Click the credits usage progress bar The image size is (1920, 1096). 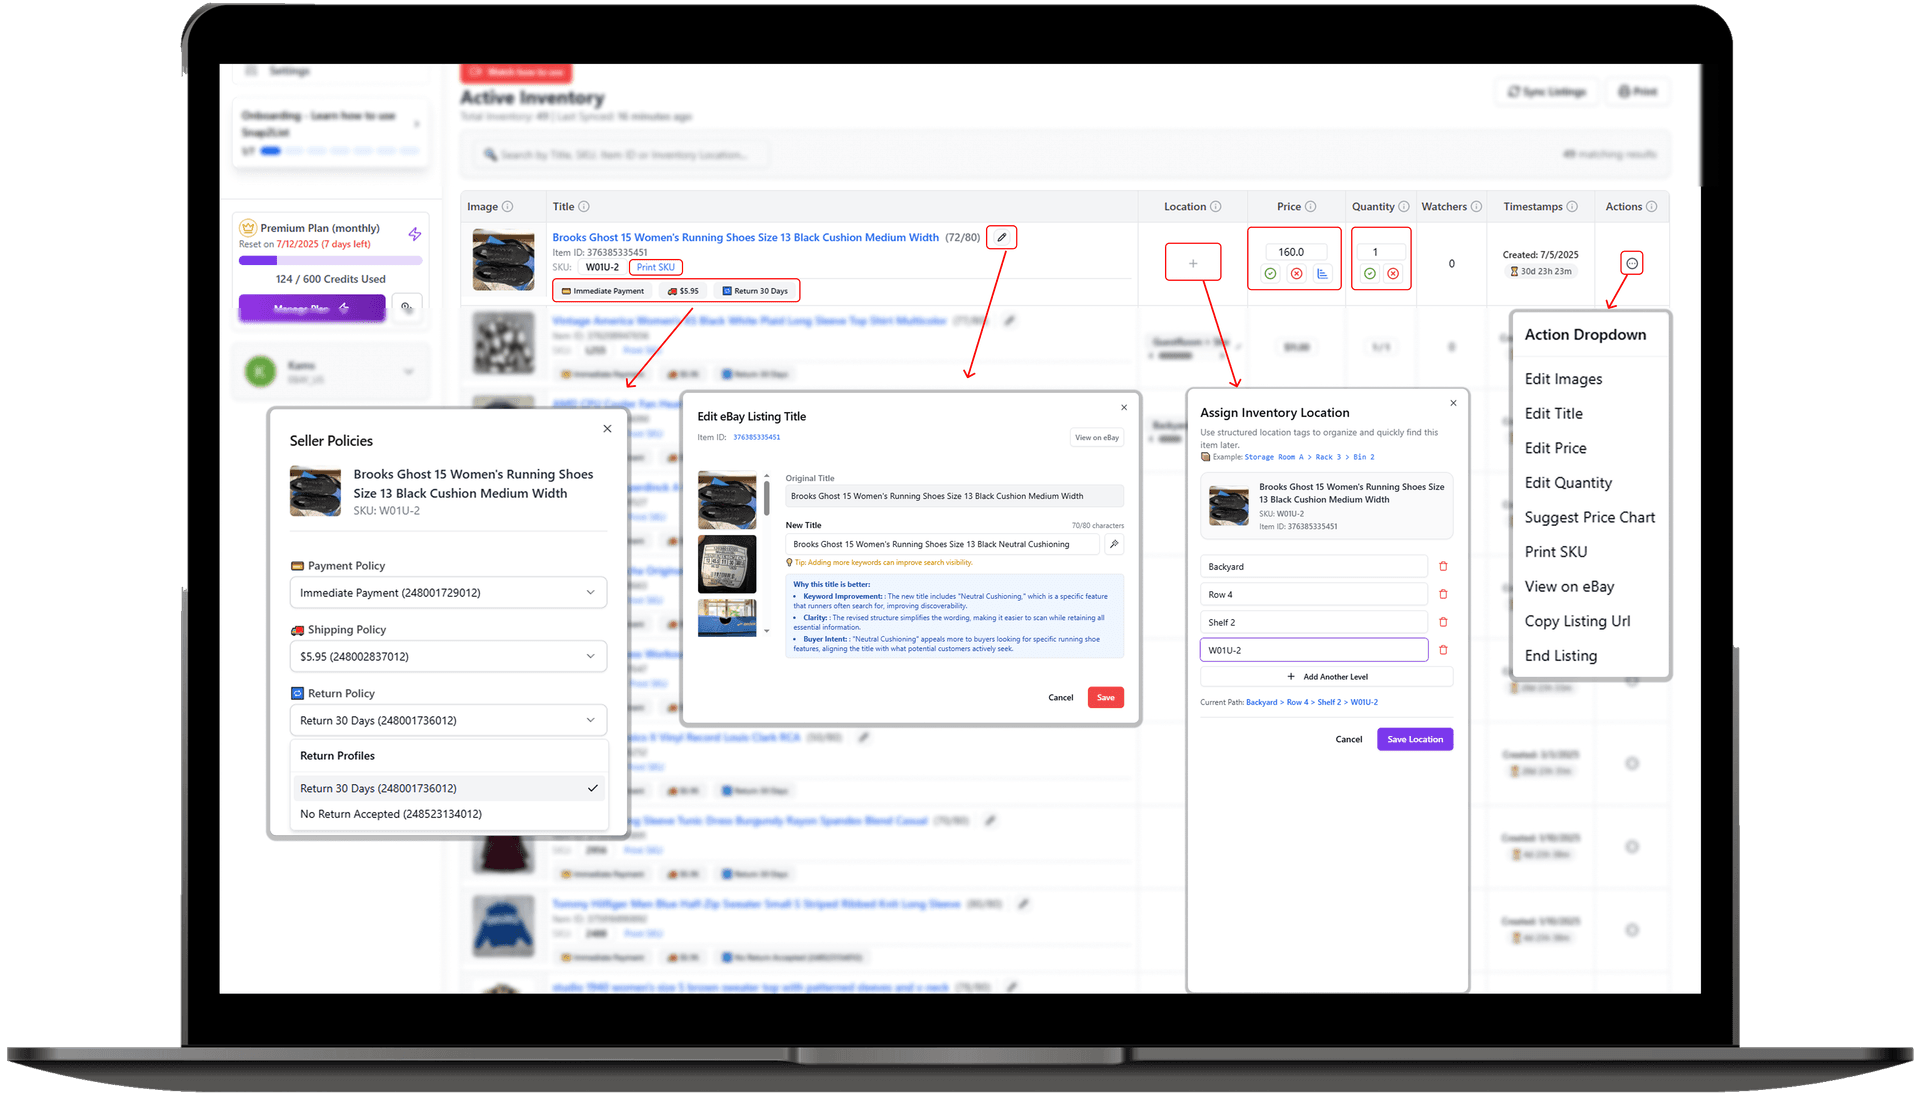330,260
